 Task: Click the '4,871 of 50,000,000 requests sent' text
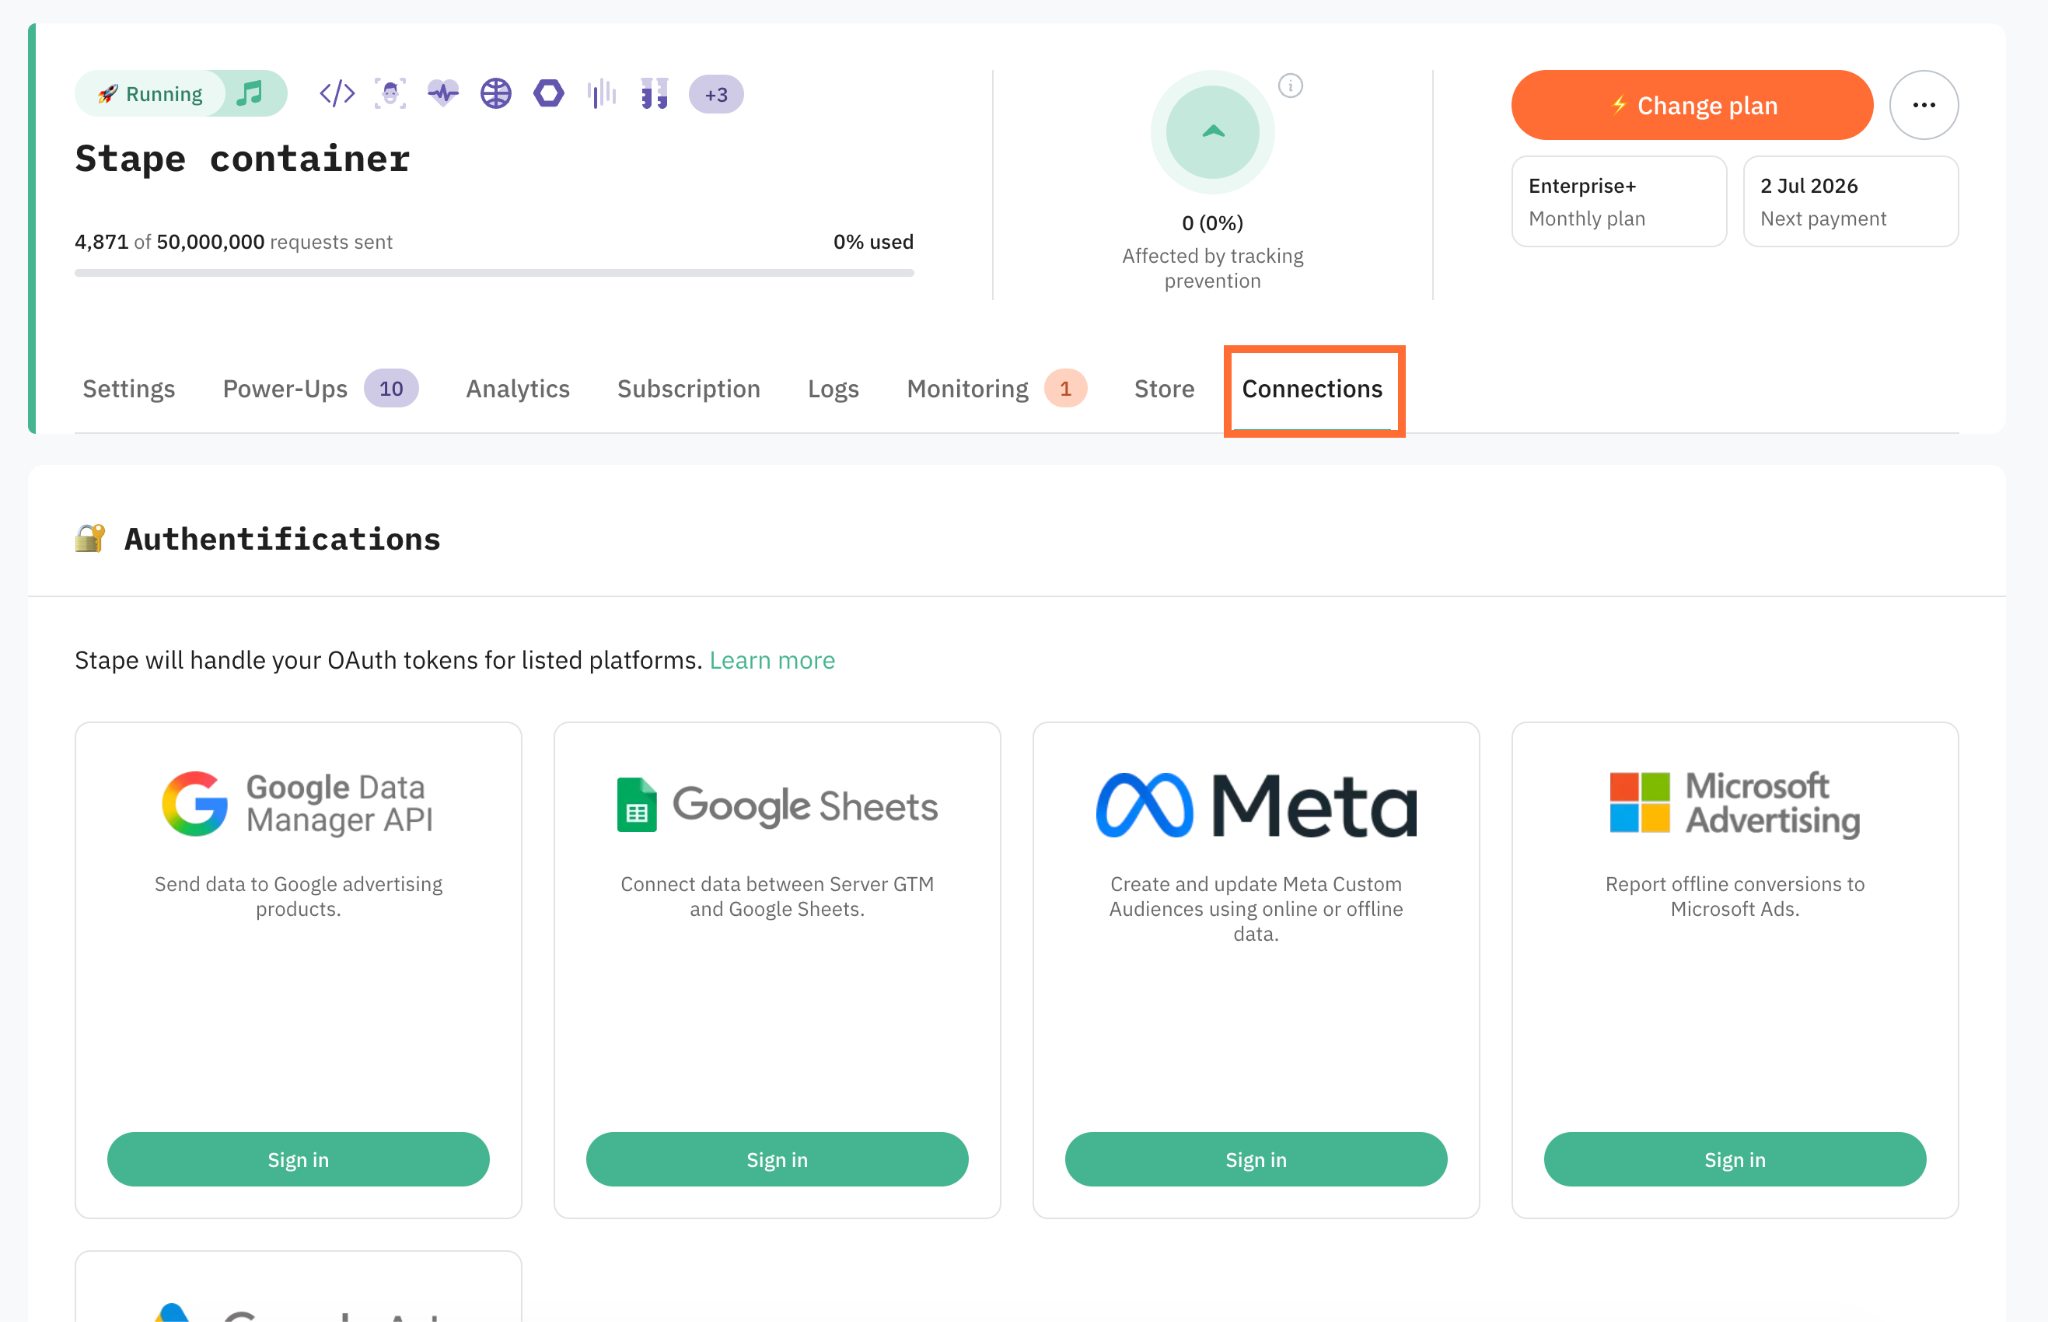tap(234, 242)
